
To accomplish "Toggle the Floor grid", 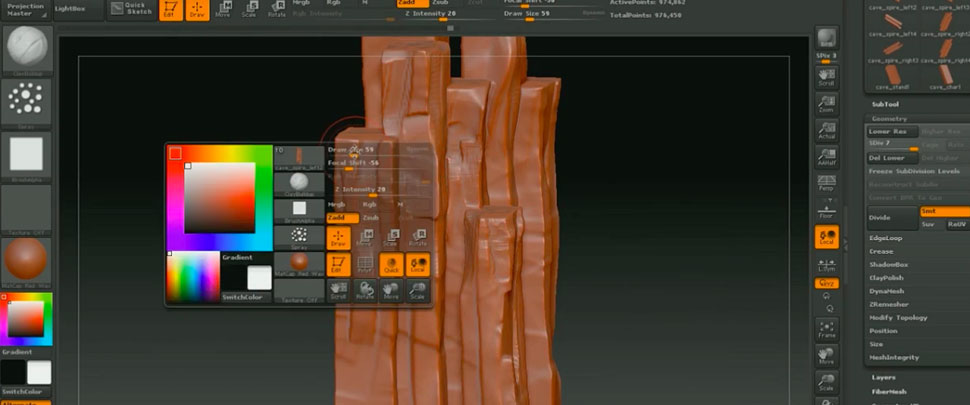I will tap(826, 211).
